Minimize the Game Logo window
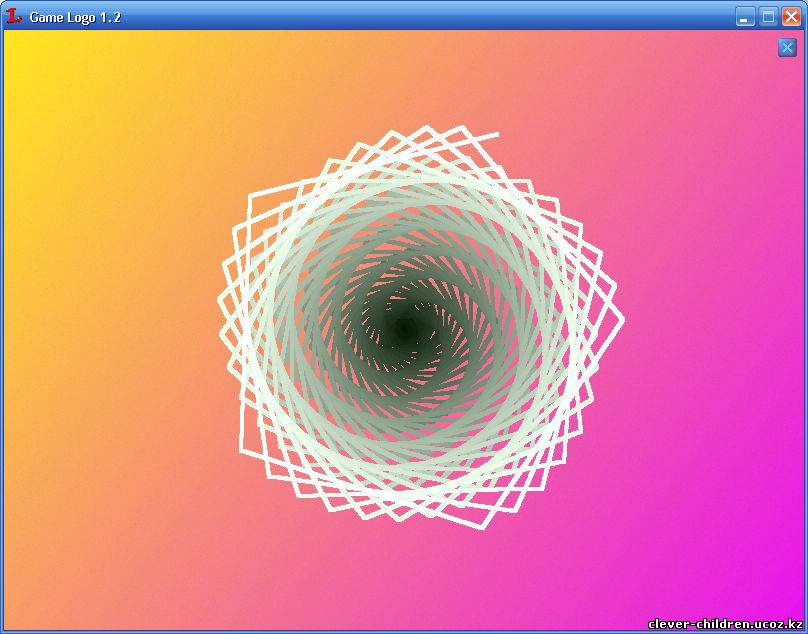 (745, 16)
